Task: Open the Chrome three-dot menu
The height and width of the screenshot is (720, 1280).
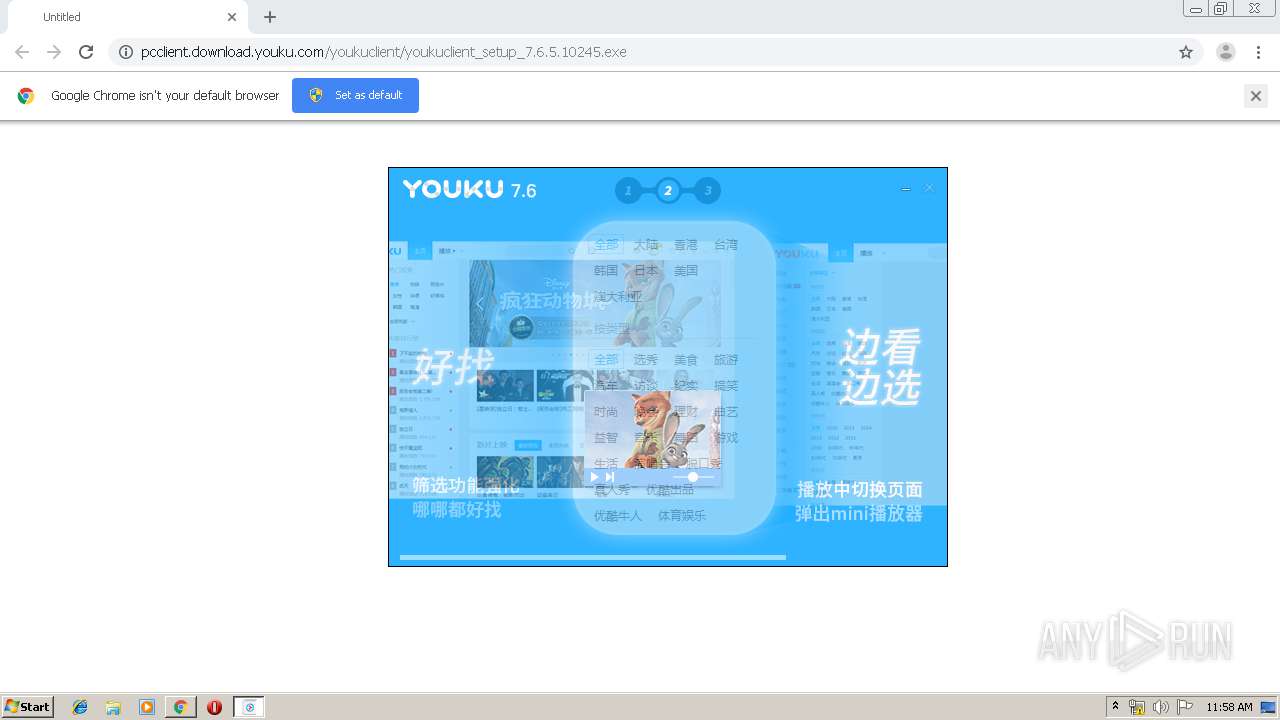Action: (1258, 52)
